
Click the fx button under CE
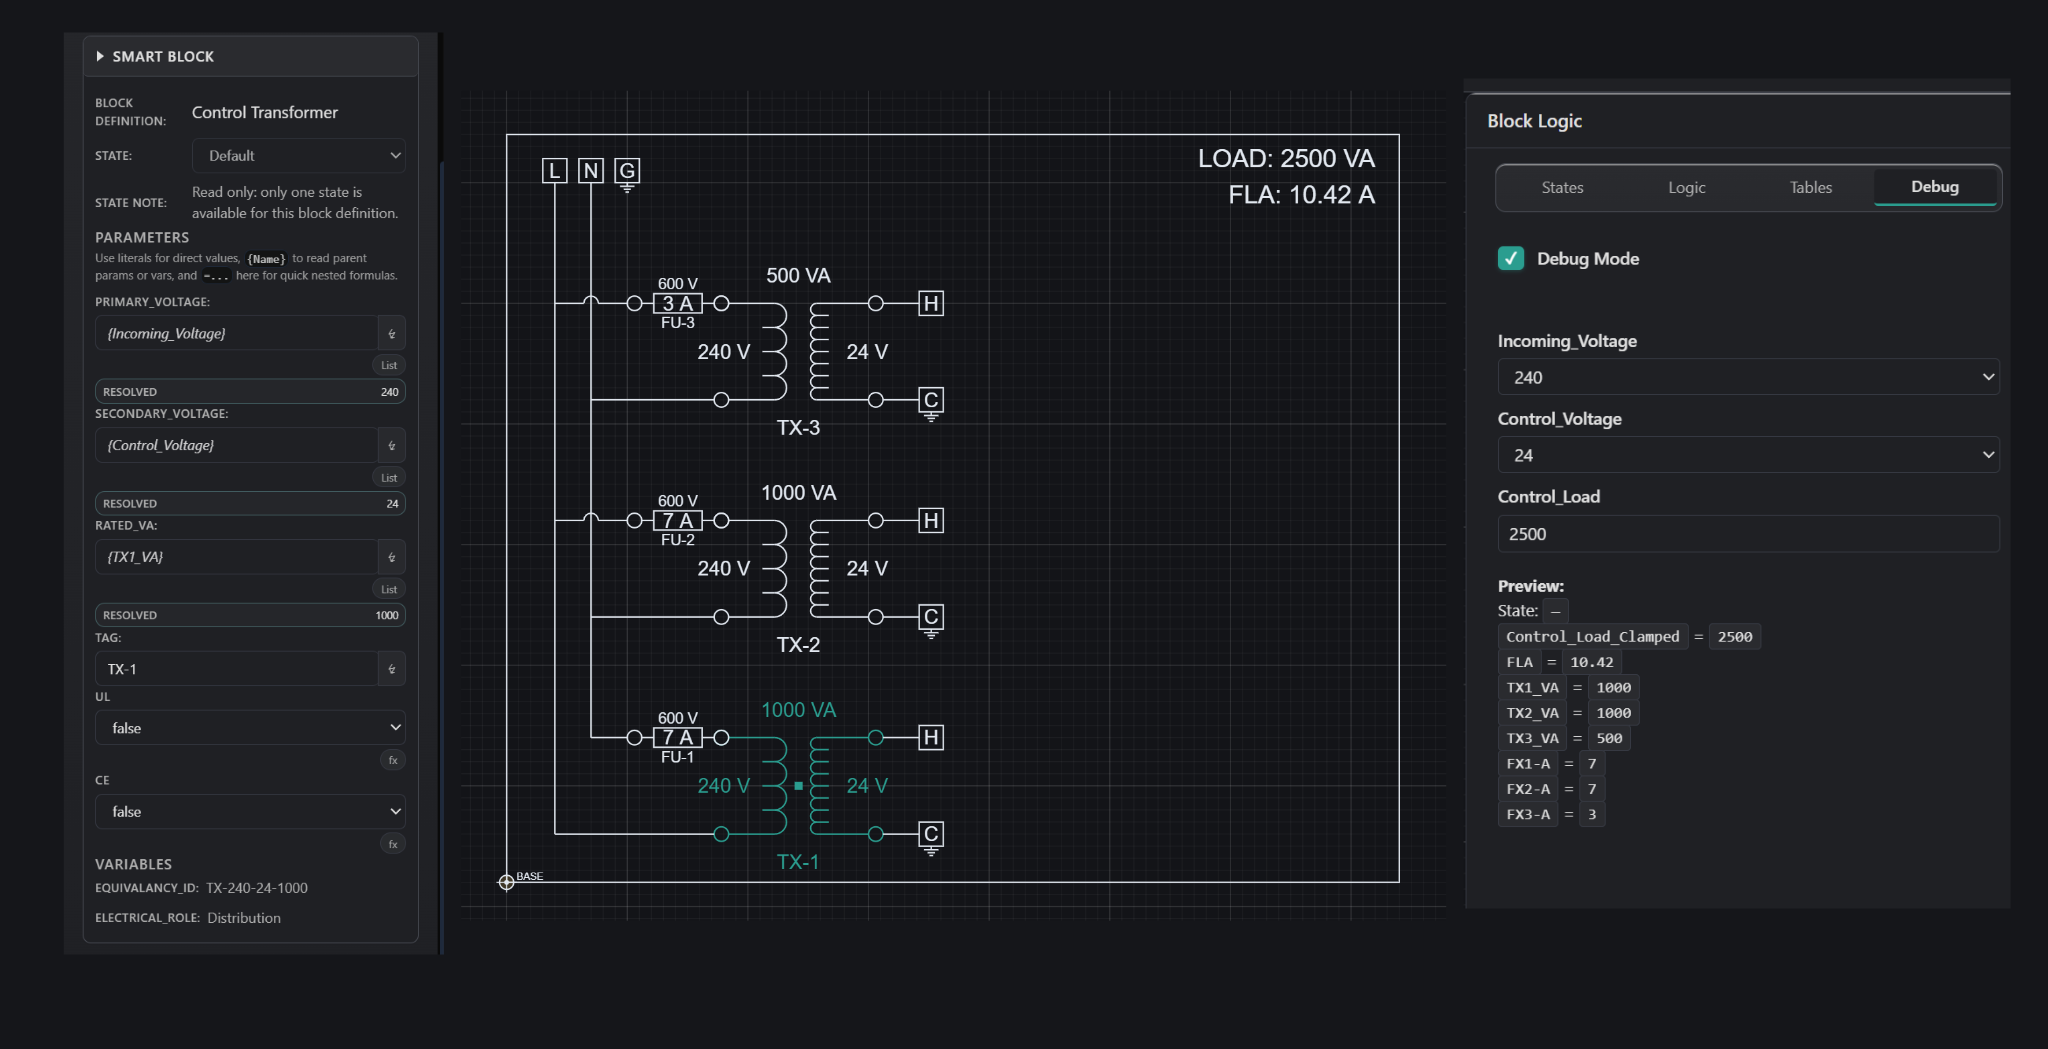(393, 845)
